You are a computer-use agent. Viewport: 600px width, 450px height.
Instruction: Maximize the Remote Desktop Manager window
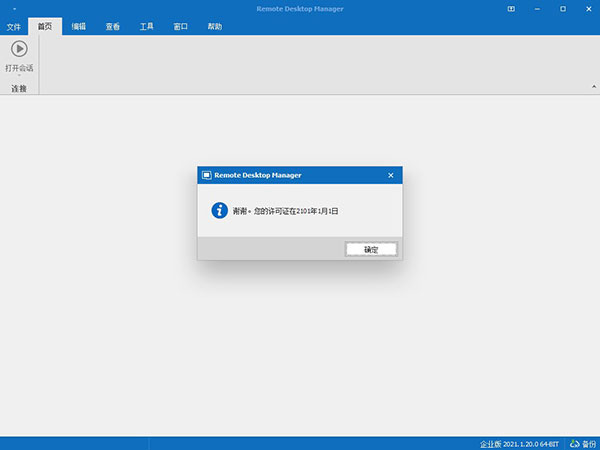point(563,9)
